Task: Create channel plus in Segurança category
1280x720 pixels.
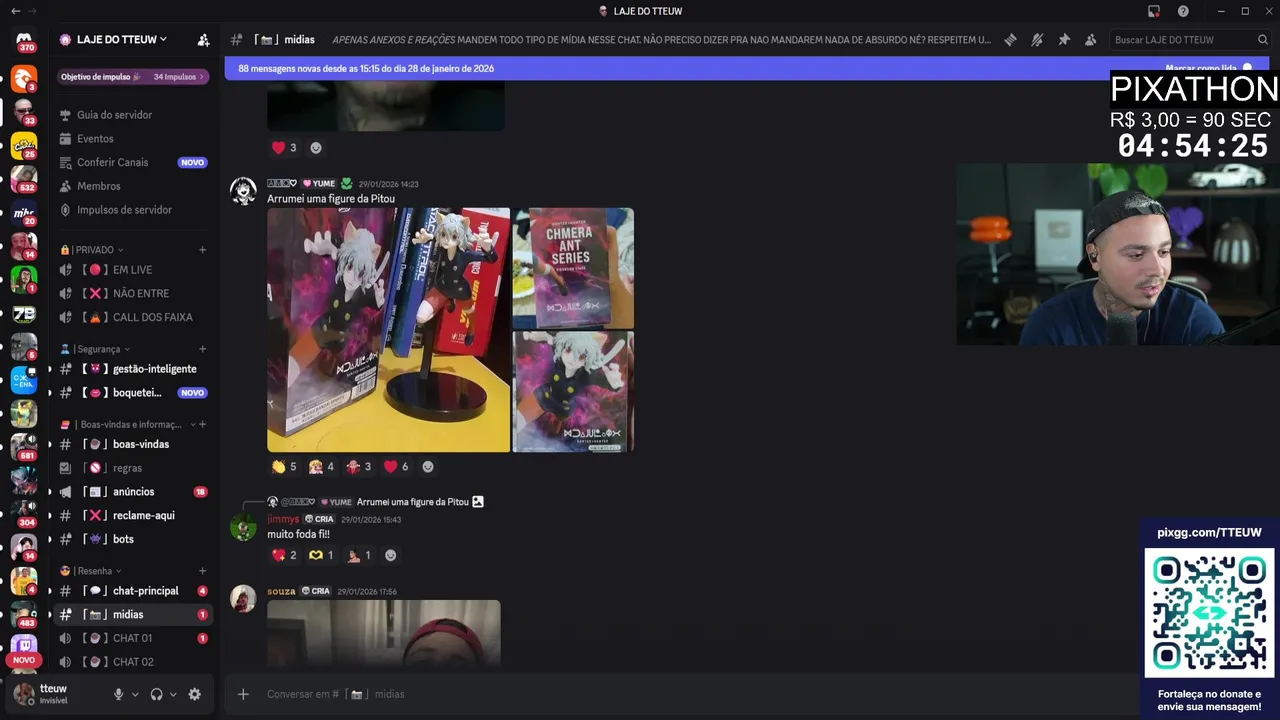Action: (x=203, y=349)
